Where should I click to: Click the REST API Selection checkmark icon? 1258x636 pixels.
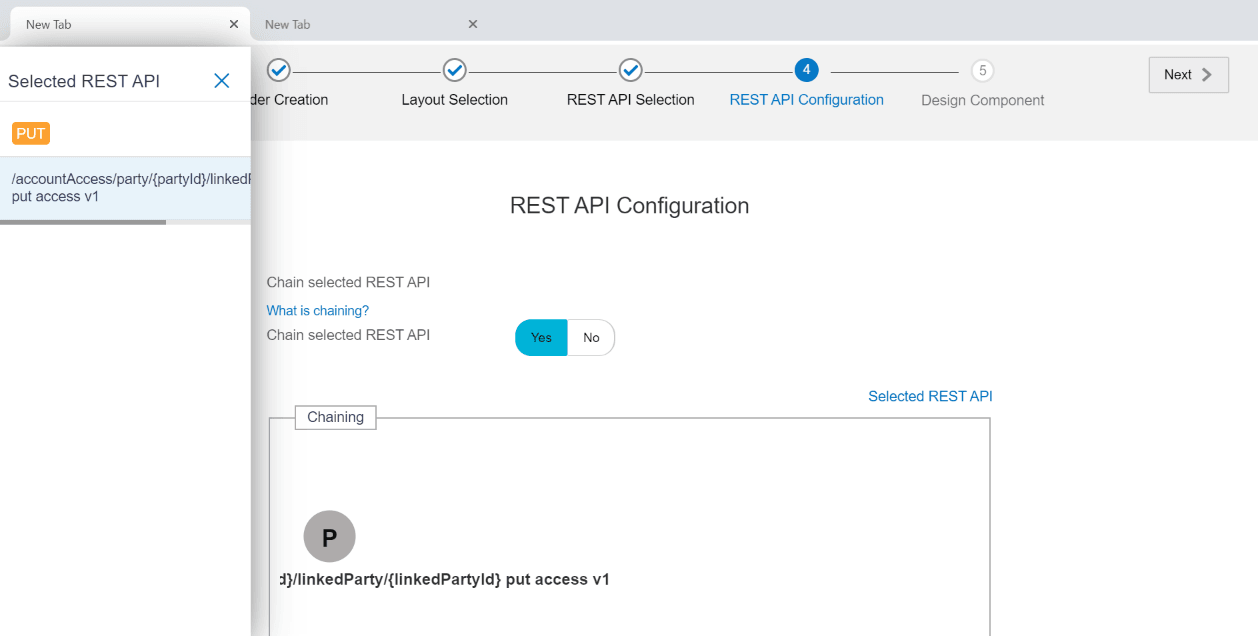coord(630,70)
